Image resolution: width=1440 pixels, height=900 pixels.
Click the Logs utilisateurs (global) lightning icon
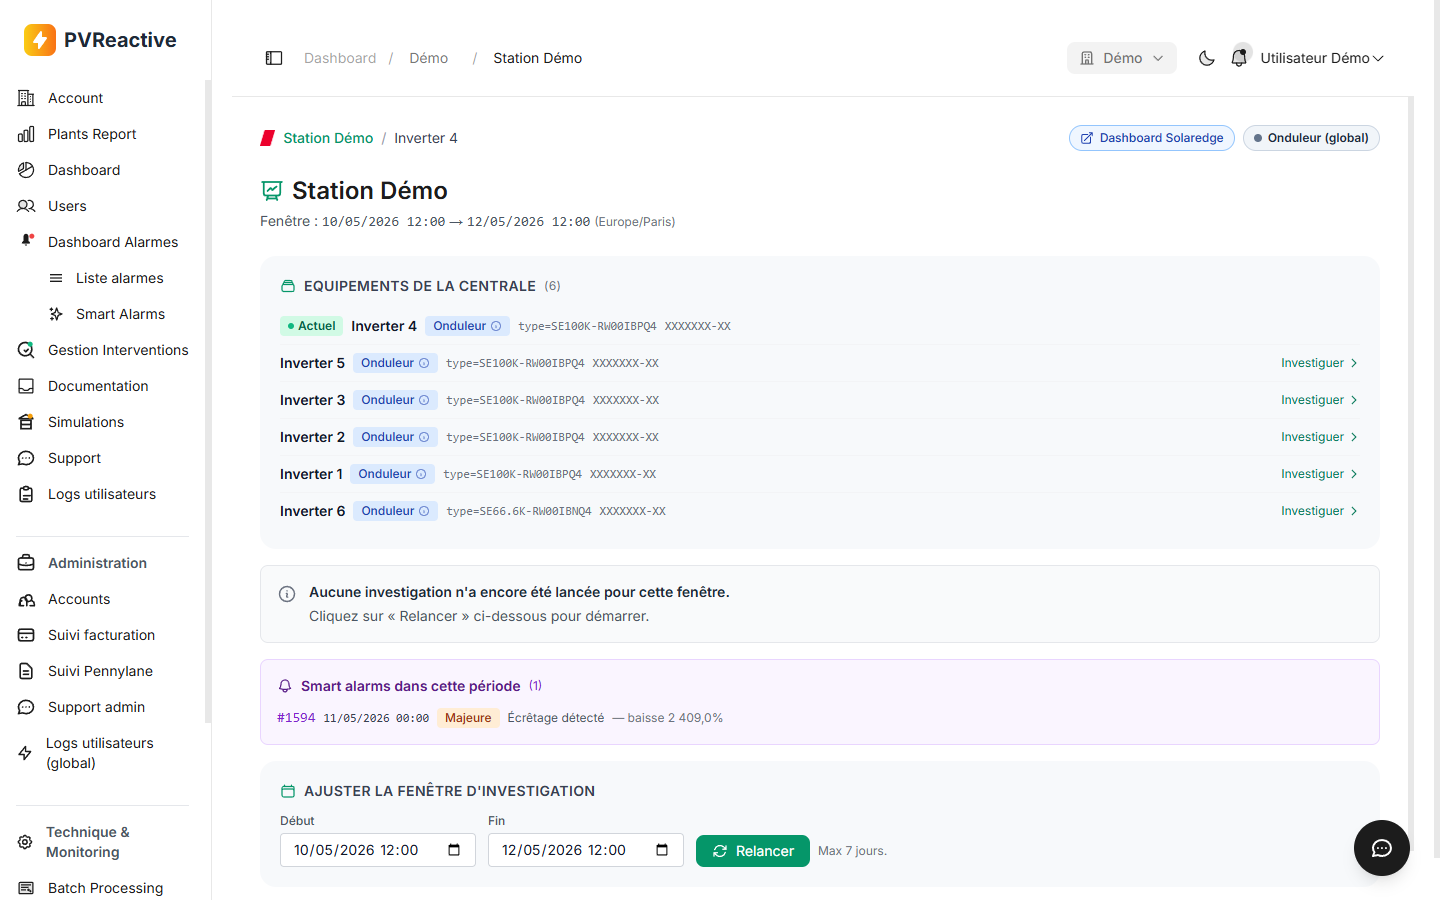pyautogui.click(x=25, y=753)
